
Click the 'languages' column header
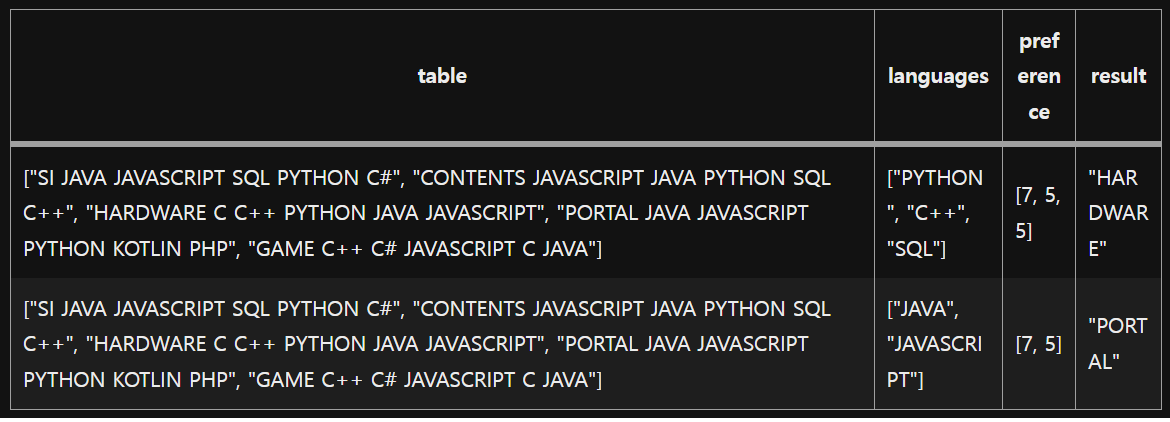pos(938,75)
